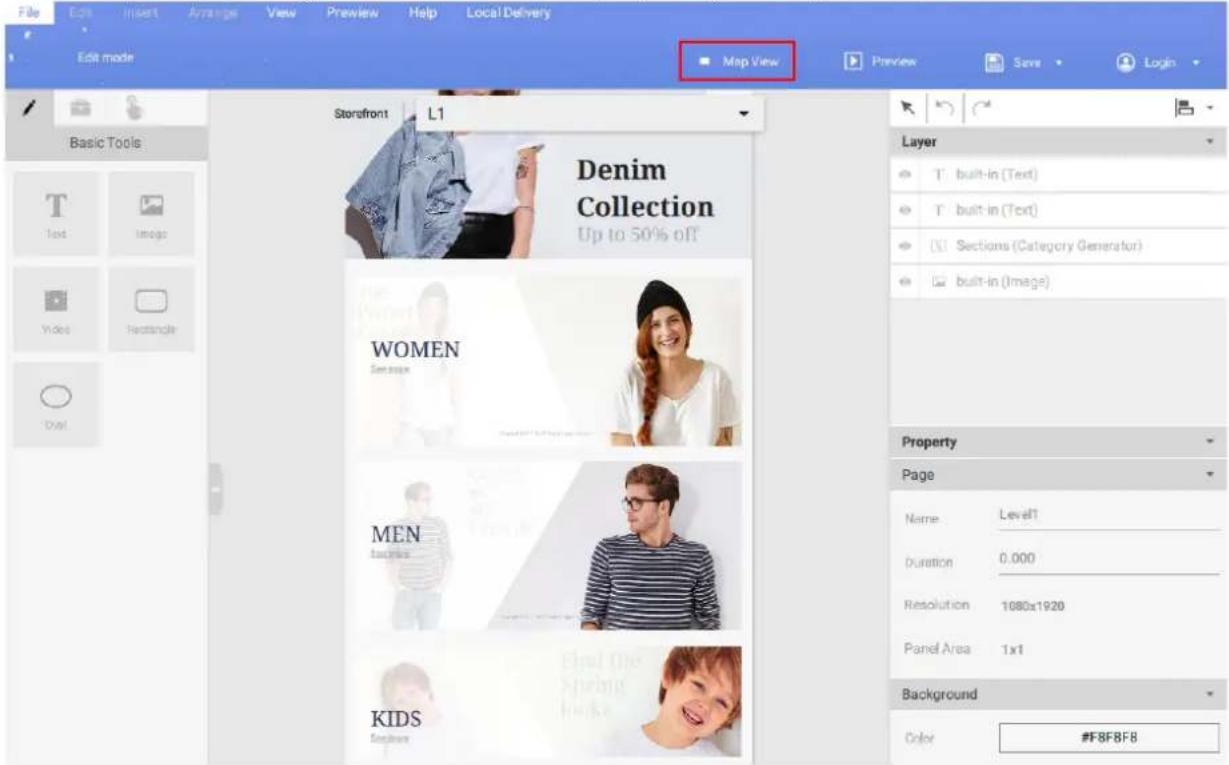Click the Map View button
The height and width of the screenshot is (765, 1229).
tap(737, 61)
